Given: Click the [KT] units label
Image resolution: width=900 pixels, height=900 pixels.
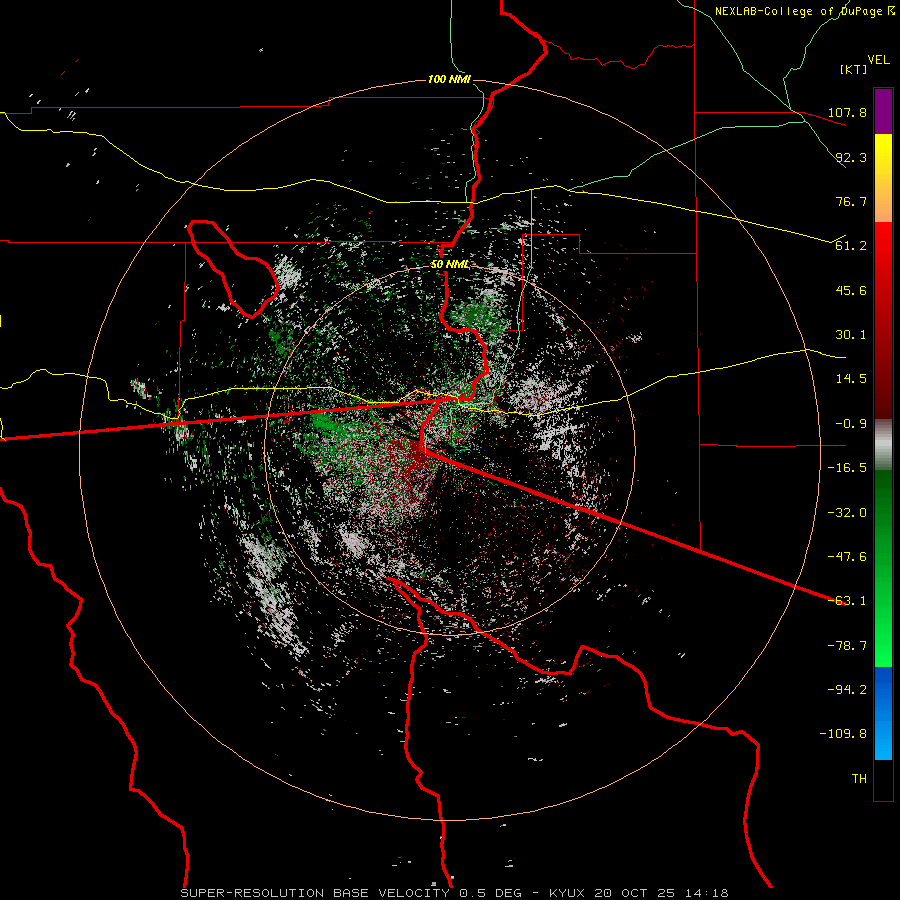Looking at the screenshot, I should pyautogui.click(x=854, y=69).
